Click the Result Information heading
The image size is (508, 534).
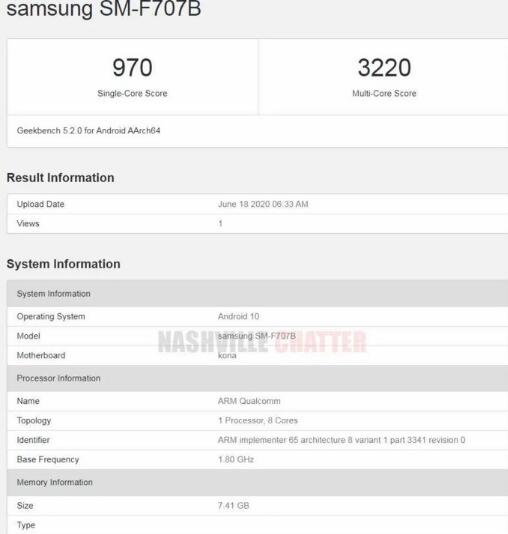(x=61, y=178)
